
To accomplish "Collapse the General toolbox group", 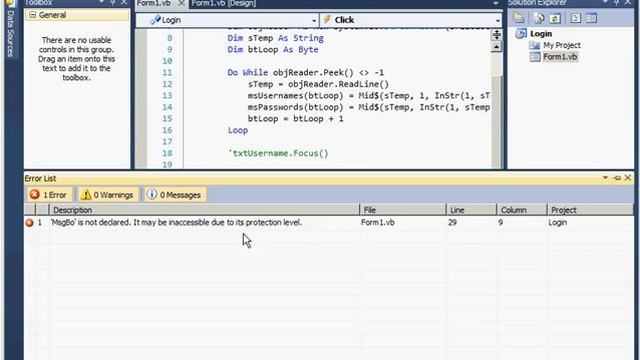I will click(x=32, y=15).
